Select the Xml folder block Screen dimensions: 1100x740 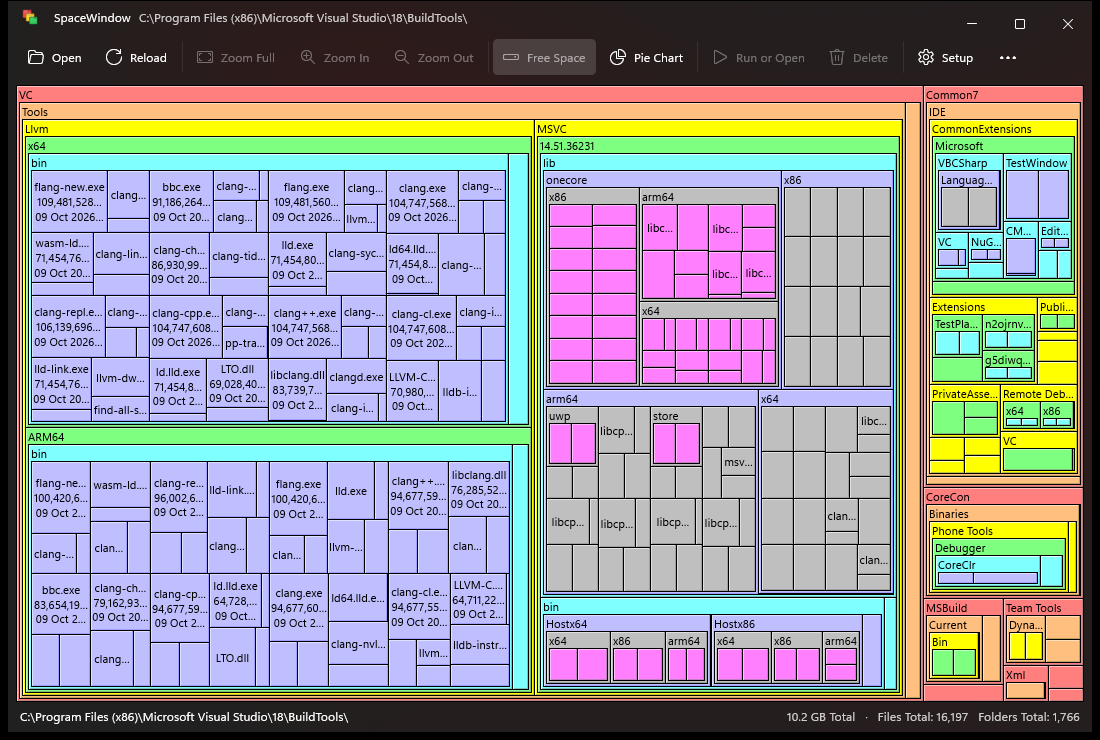1026,681
